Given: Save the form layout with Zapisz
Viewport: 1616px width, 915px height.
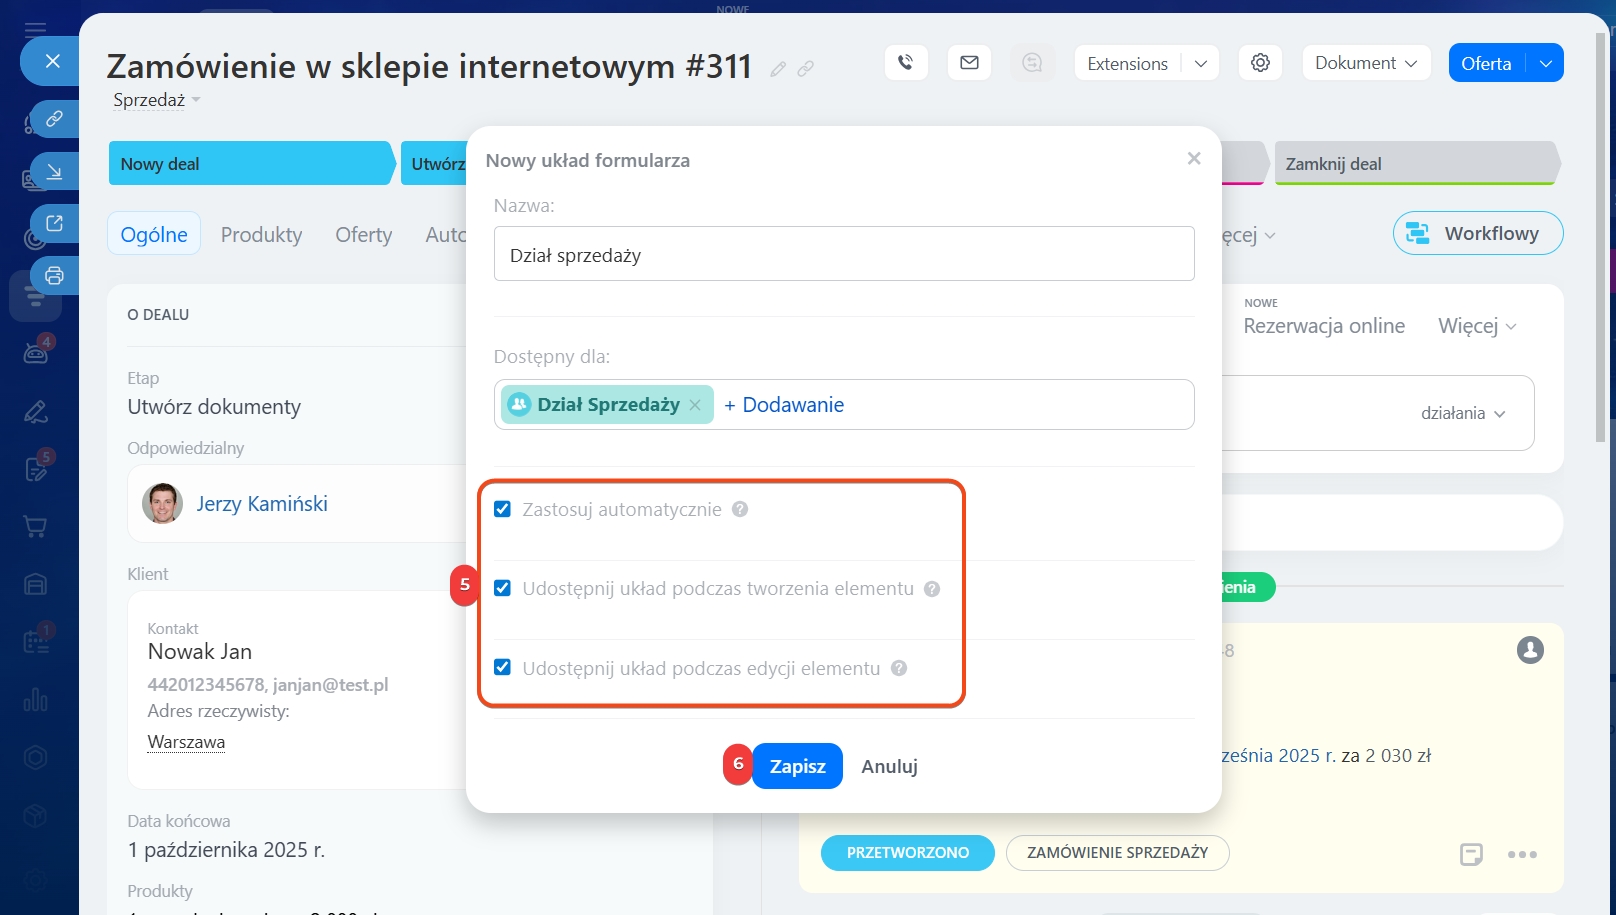Looking at the screenshot, I should pyautogui.click(x=797, y=766).
